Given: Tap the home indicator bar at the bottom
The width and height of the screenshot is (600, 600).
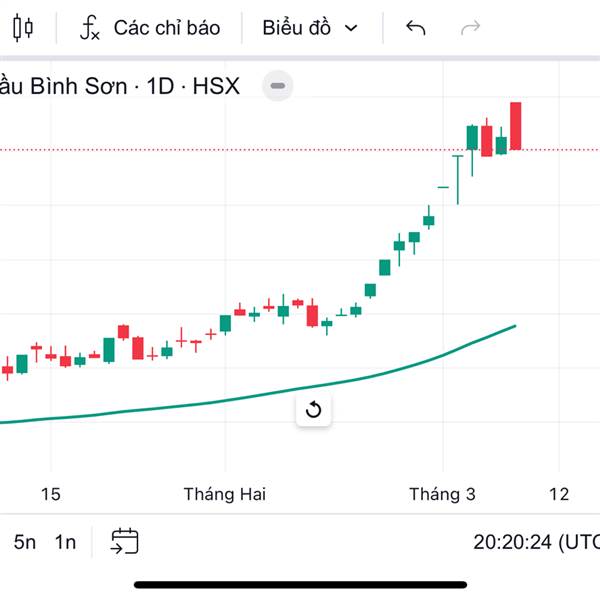Looking at the screenshot, I should 300,584.
